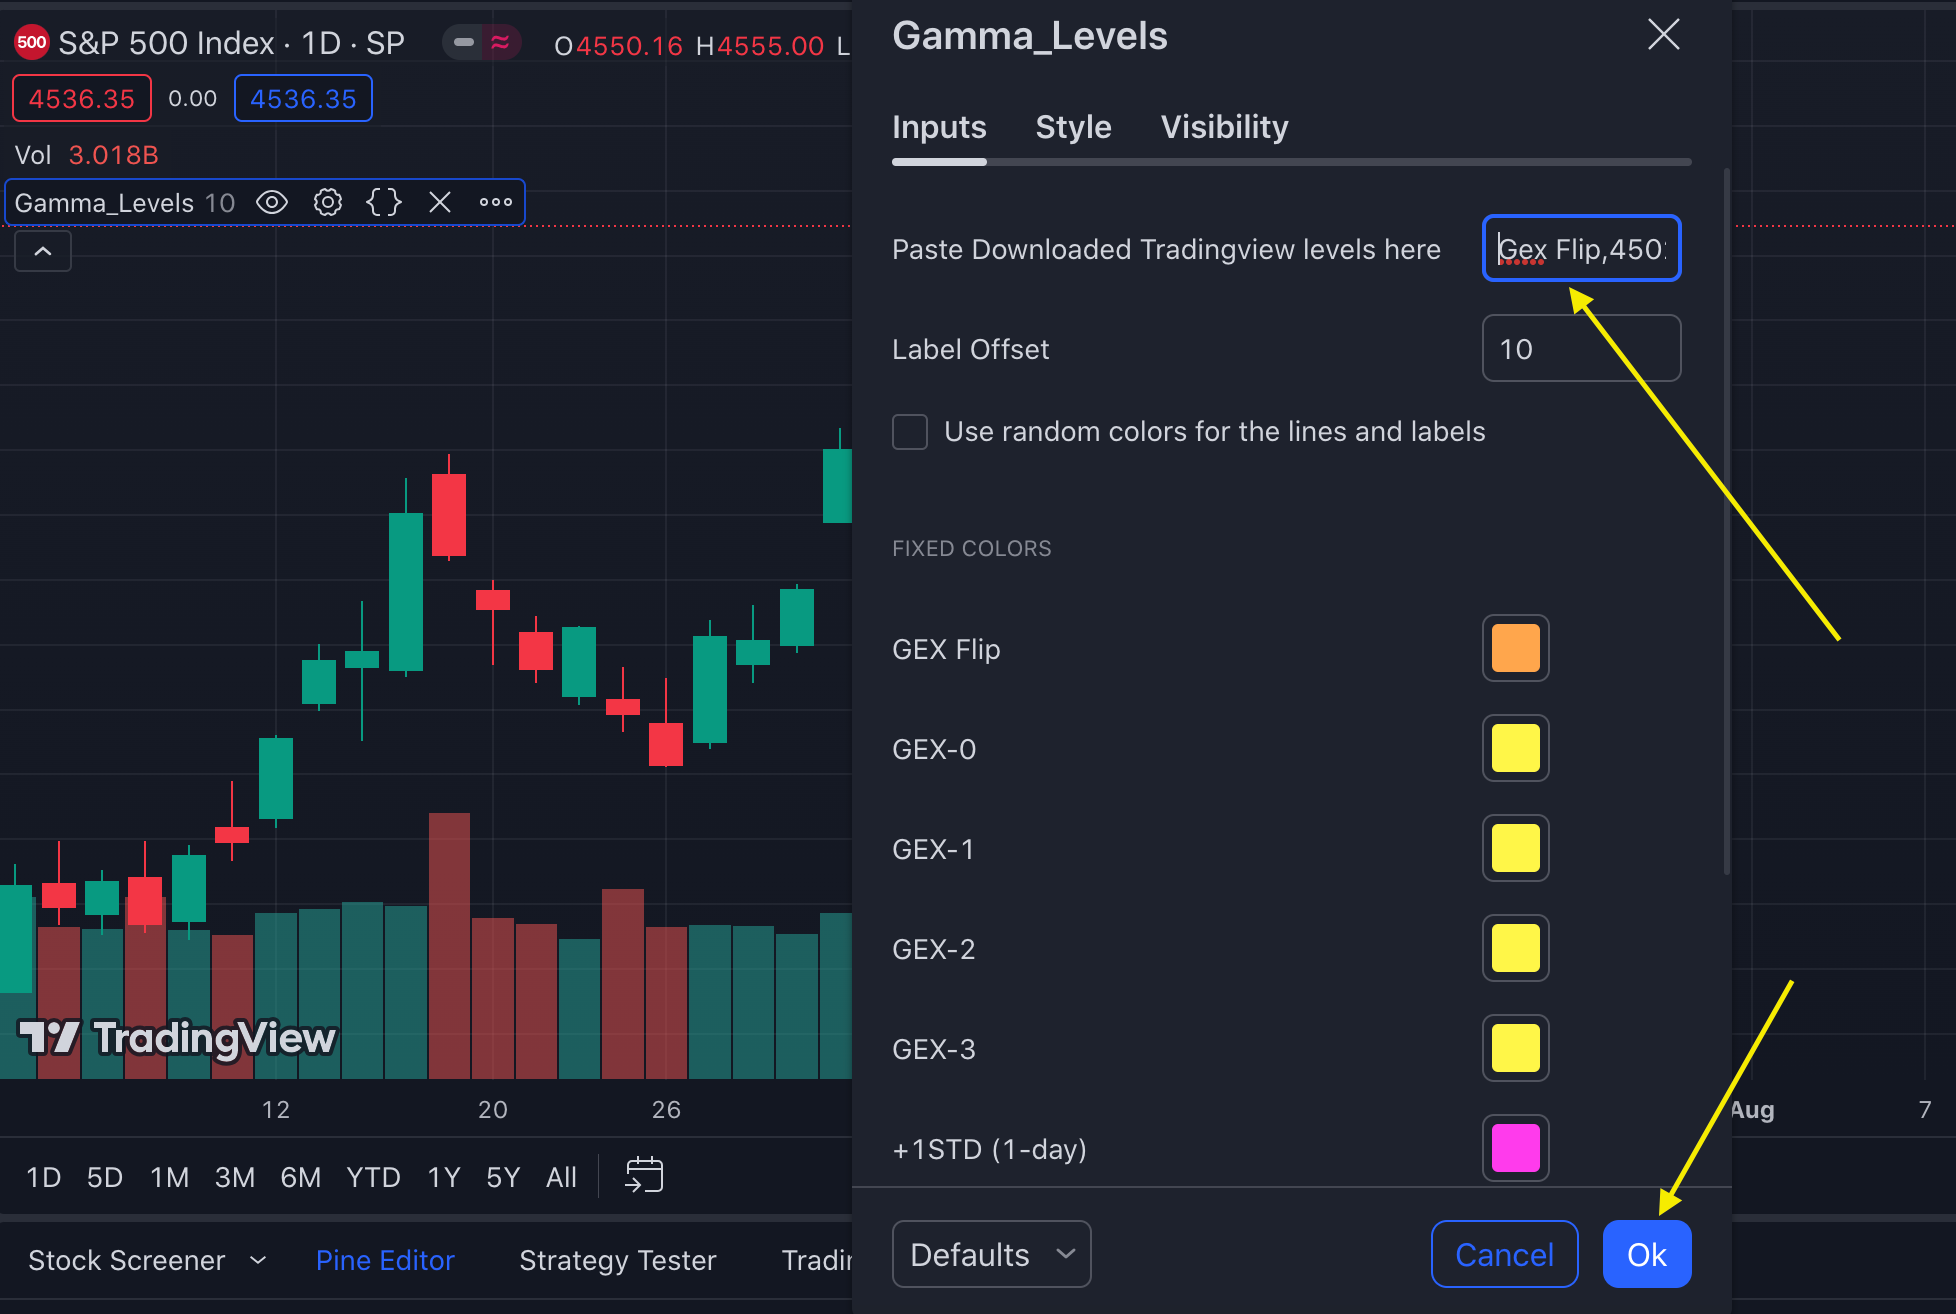Enable random colors for lines and labels
Screen dimensions: 1956x1314
coord(910,431)
